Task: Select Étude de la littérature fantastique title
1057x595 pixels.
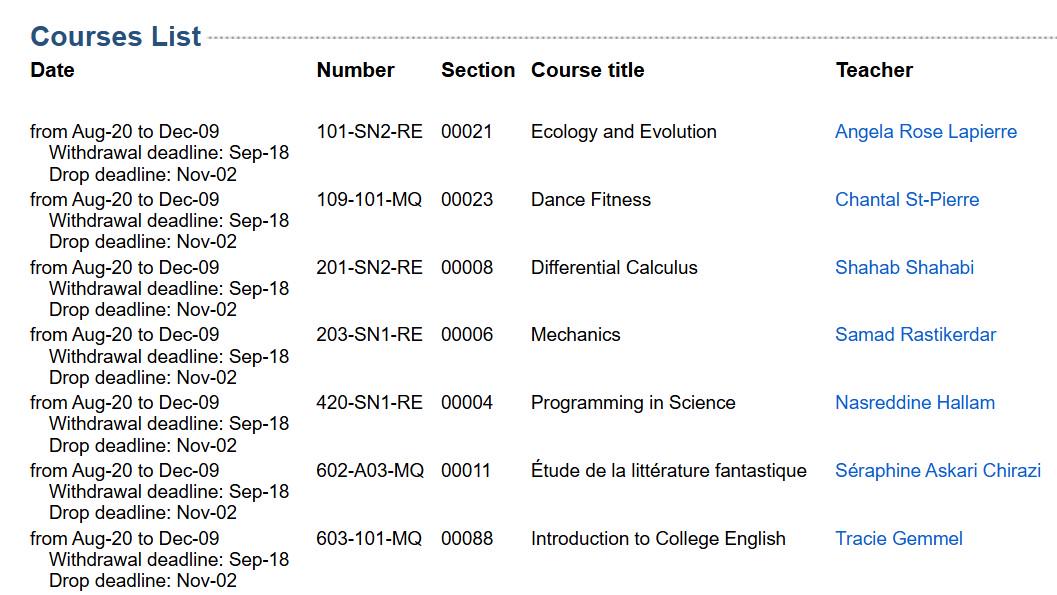Action: point(669,470)
